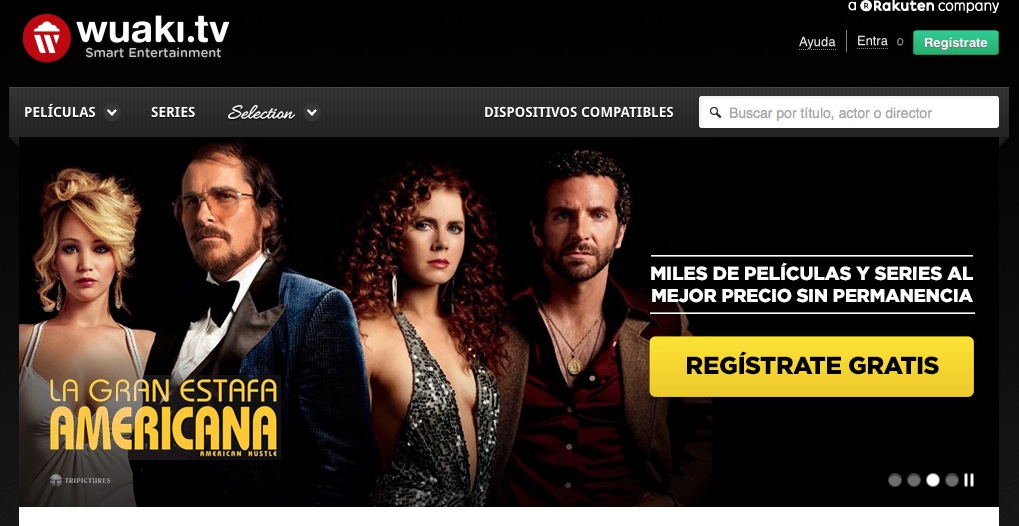
Task: Select the fourth carousel dot
Action: pyautogui.click(x=952, y=480)
